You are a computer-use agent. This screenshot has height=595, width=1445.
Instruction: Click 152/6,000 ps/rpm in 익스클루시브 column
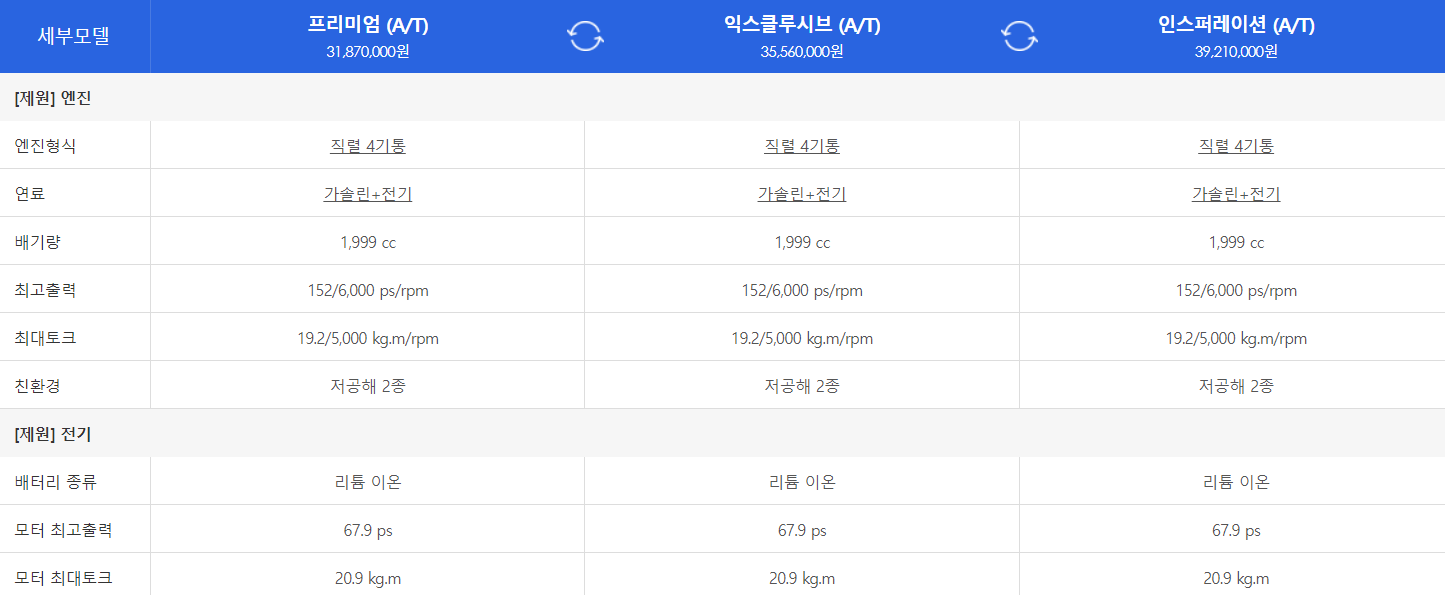(802, 291)
